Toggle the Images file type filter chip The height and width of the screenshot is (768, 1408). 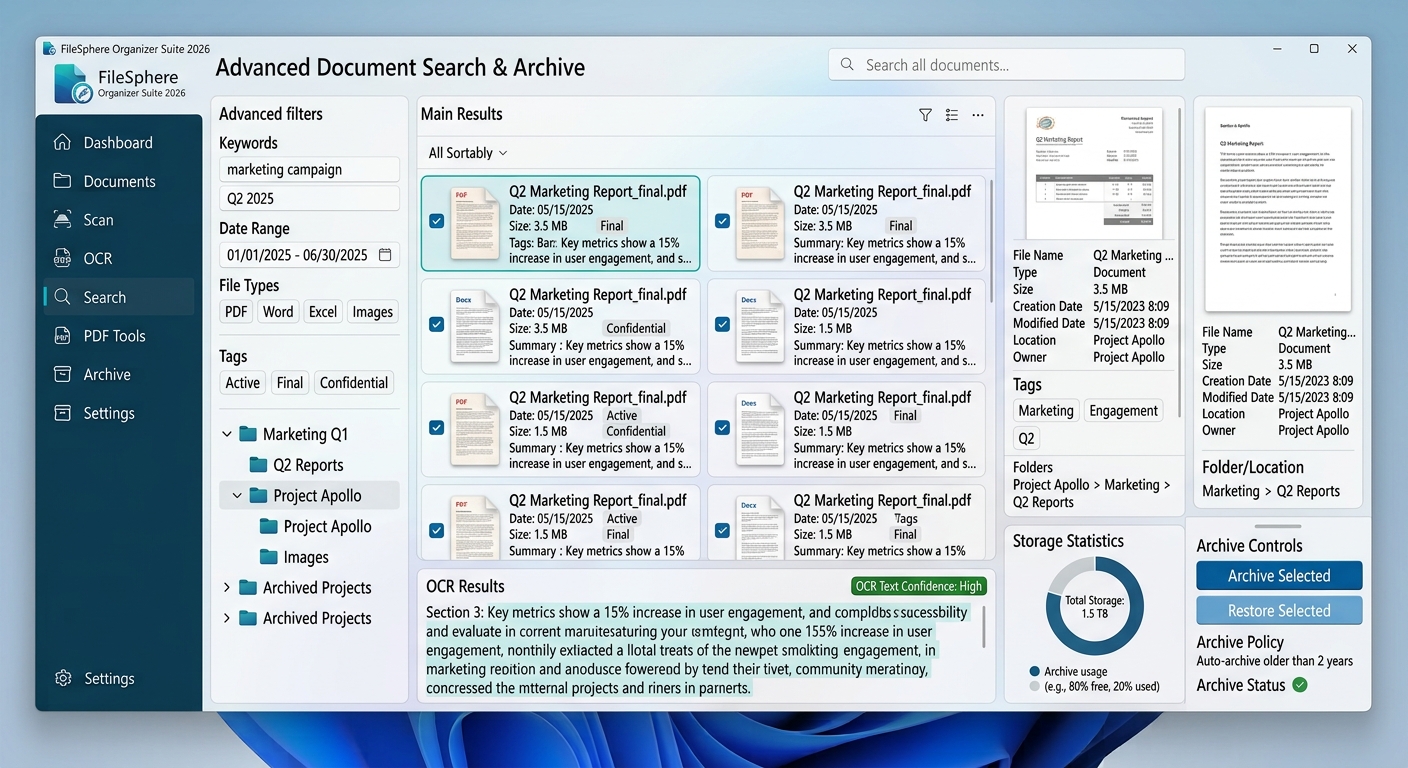(x=372, y=312)
